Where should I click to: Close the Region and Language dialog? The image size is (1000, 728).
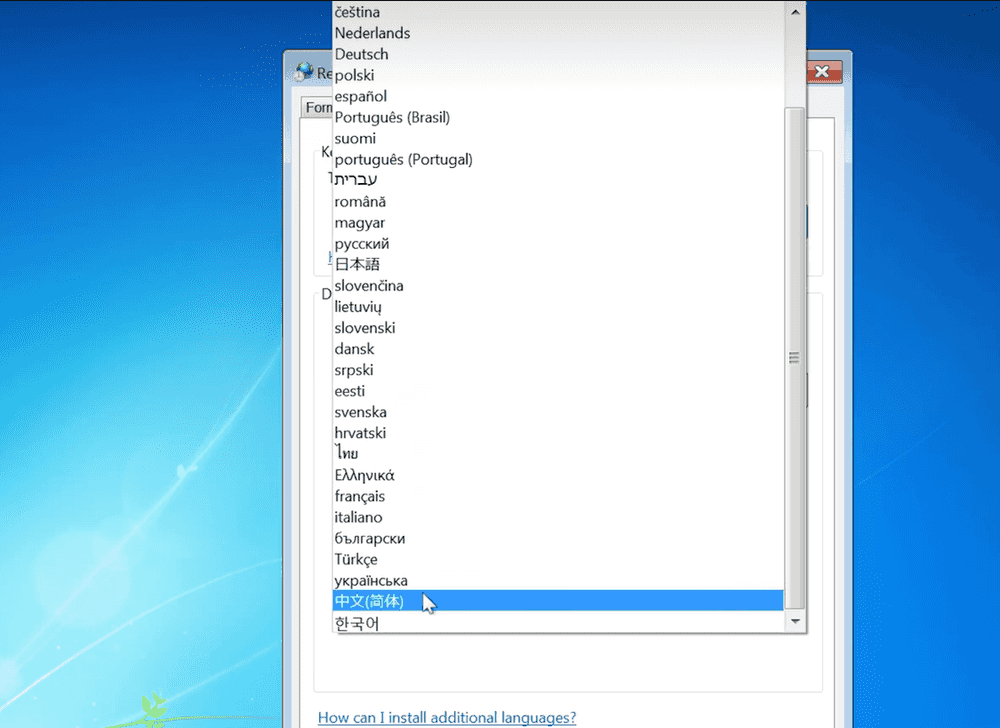point(822,72)
